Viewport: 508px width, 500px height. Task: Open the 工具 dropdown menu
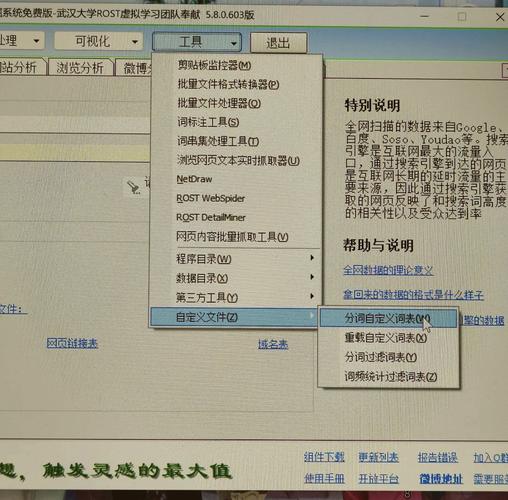(x=197, y=42)
